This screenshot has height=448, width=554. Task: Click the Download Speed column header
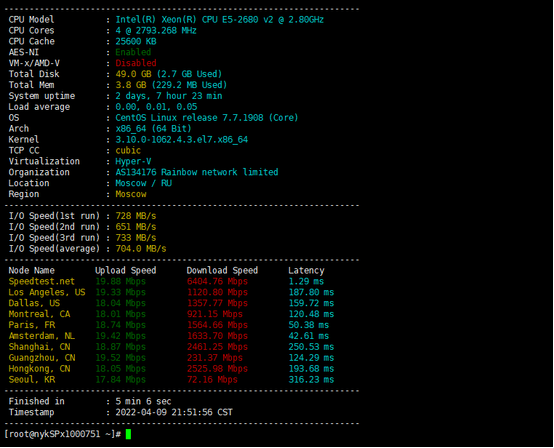222,271
